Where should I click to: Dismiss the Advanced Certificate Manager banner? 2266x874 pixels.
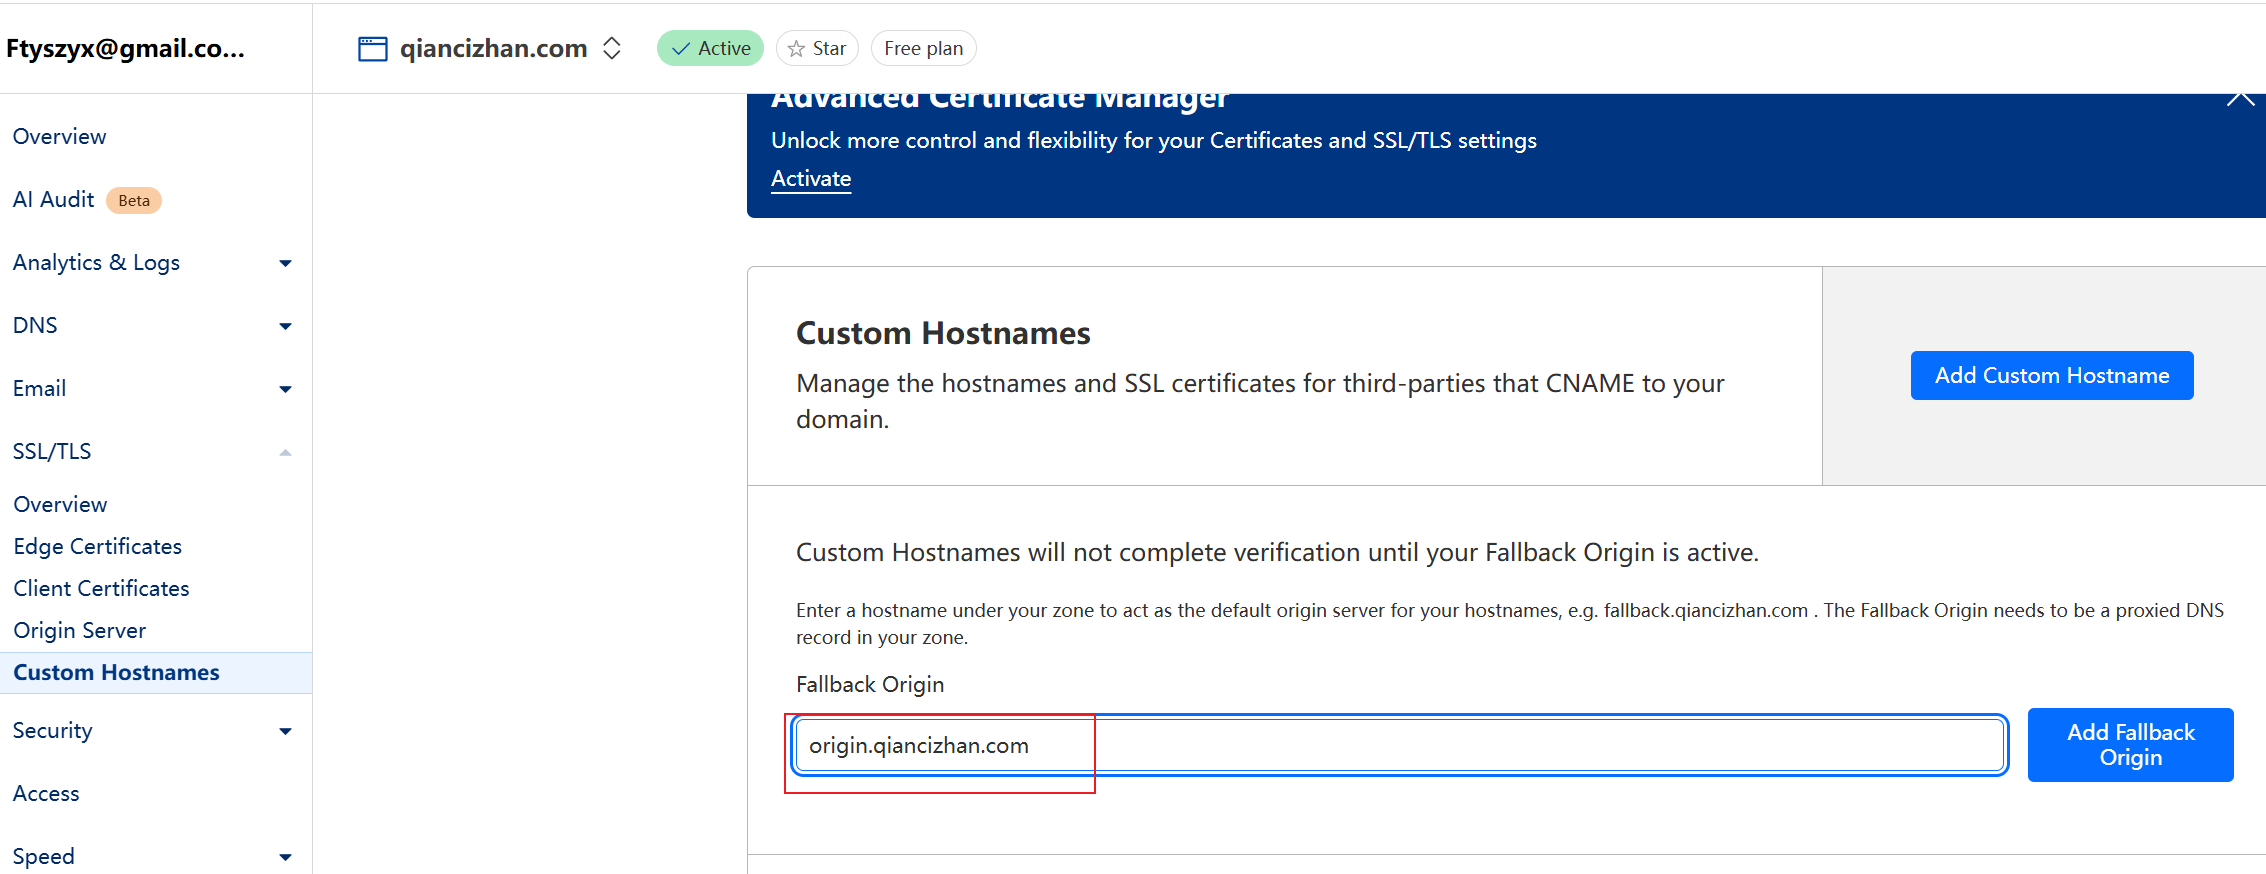(x=2240, y=98)
